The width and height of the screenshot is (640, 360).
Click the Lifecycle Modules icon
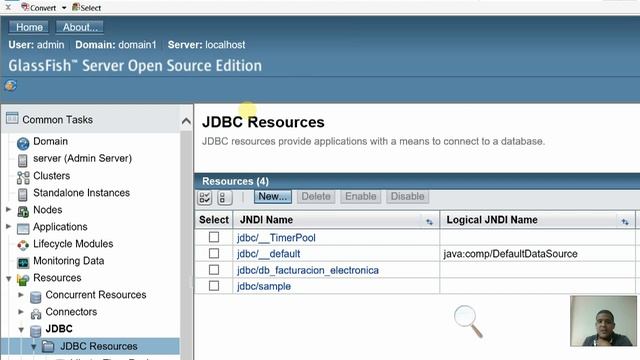[23, 245]
